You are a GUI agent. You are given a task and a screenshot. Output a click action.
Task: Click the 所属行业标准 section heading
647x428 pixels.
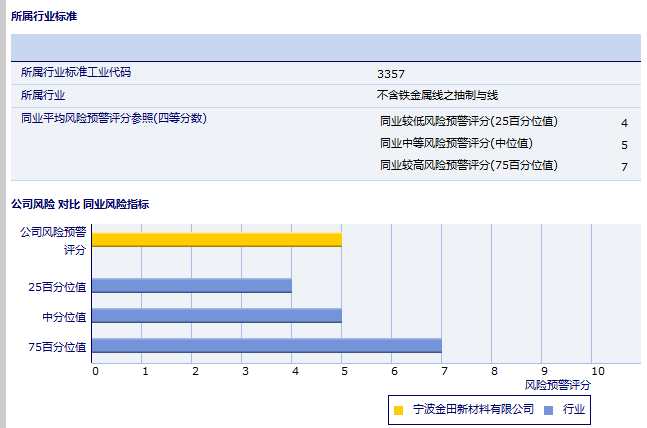point(43,17)
